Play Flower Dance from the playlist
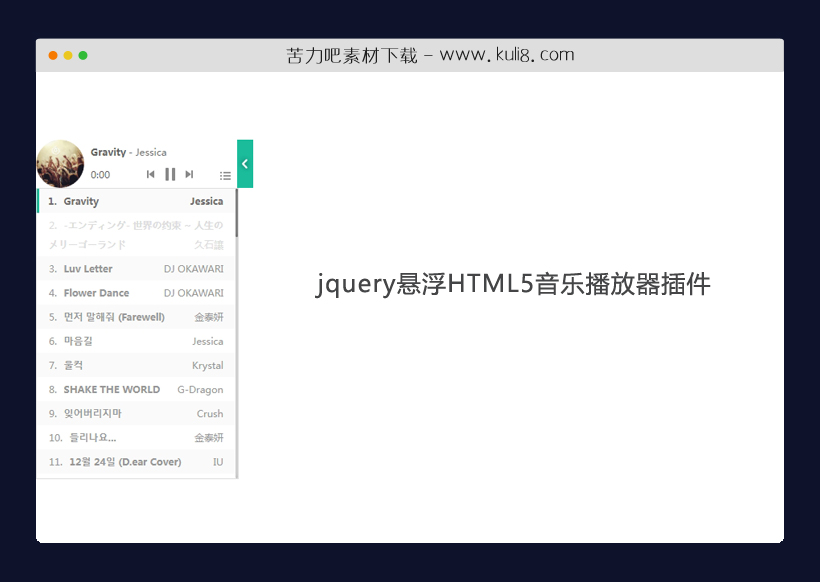 click(x=136, y=292)
